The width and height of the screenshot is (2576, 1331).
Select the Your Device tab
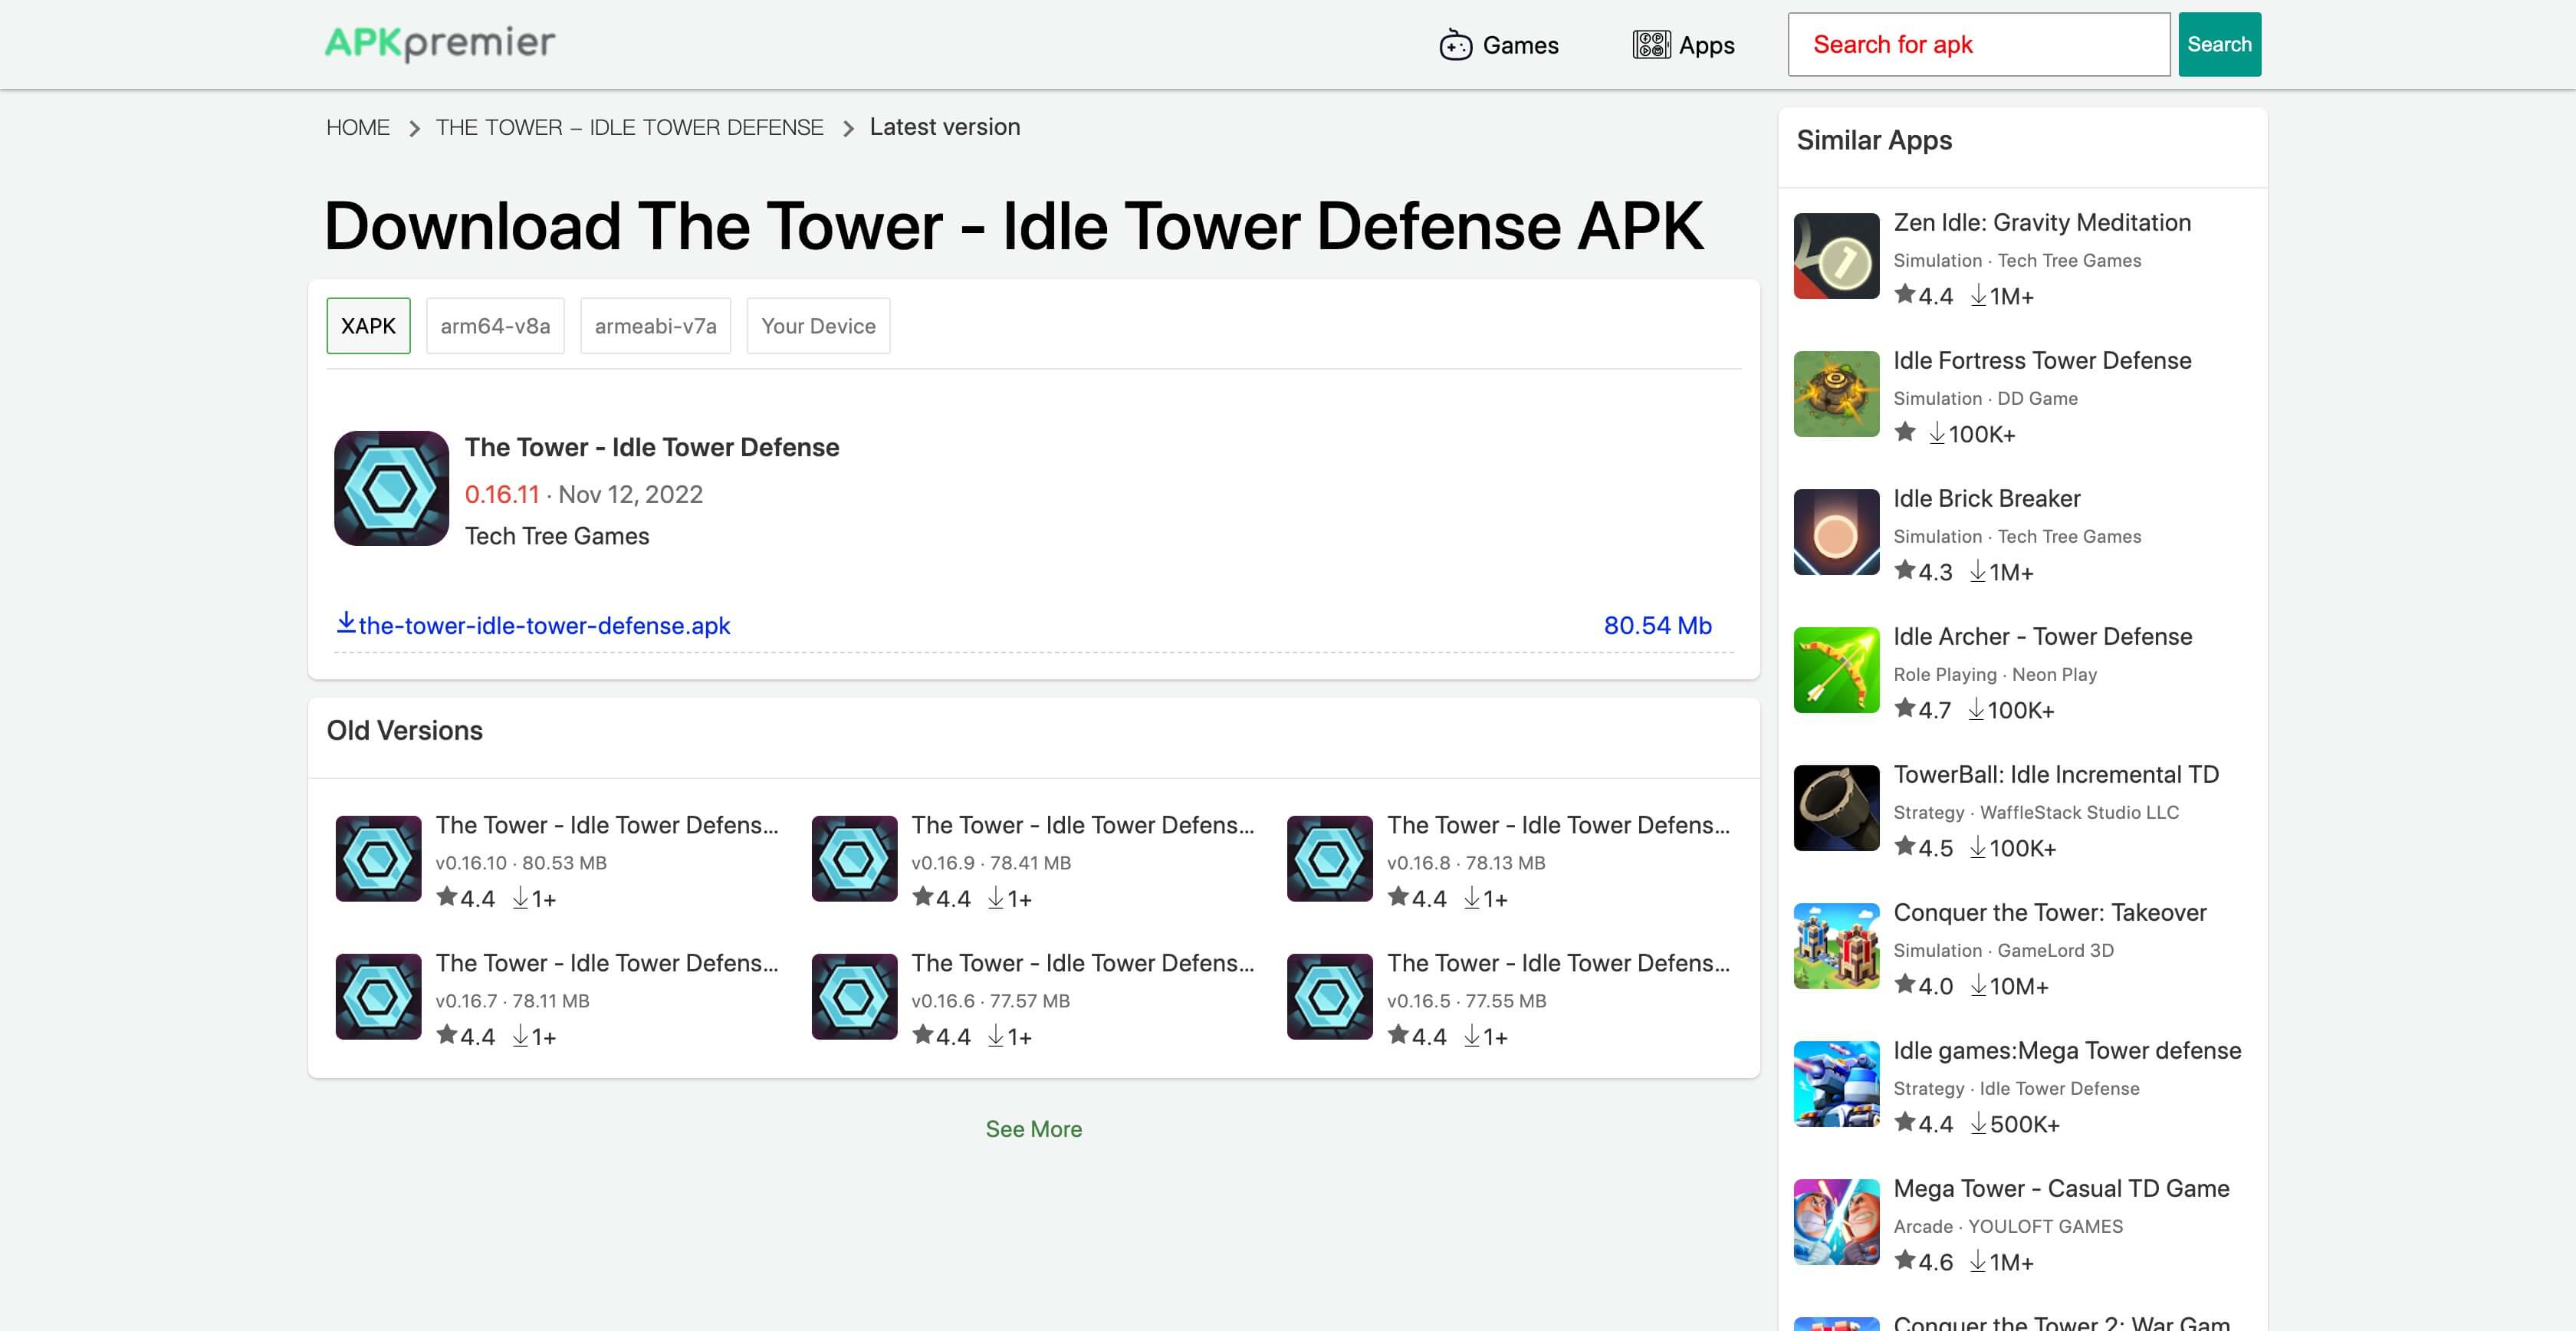click(818, 326)
